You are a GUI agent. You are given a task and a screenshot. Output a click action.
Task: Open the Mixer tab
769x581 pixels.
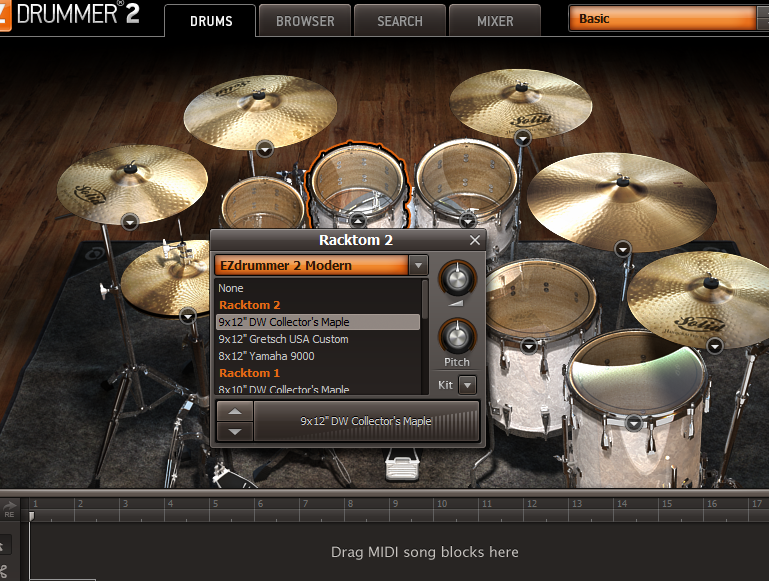click(x=495, y=21)
